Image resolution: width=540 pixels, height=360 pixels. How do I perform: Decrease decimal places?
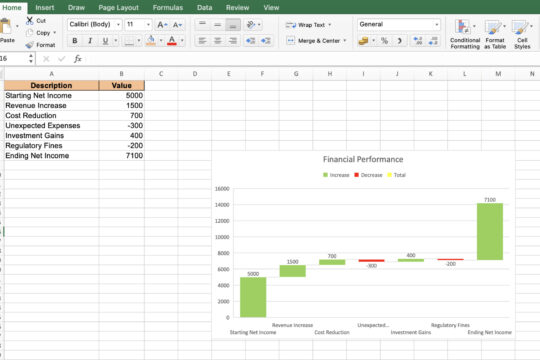[x=433, y=41]
